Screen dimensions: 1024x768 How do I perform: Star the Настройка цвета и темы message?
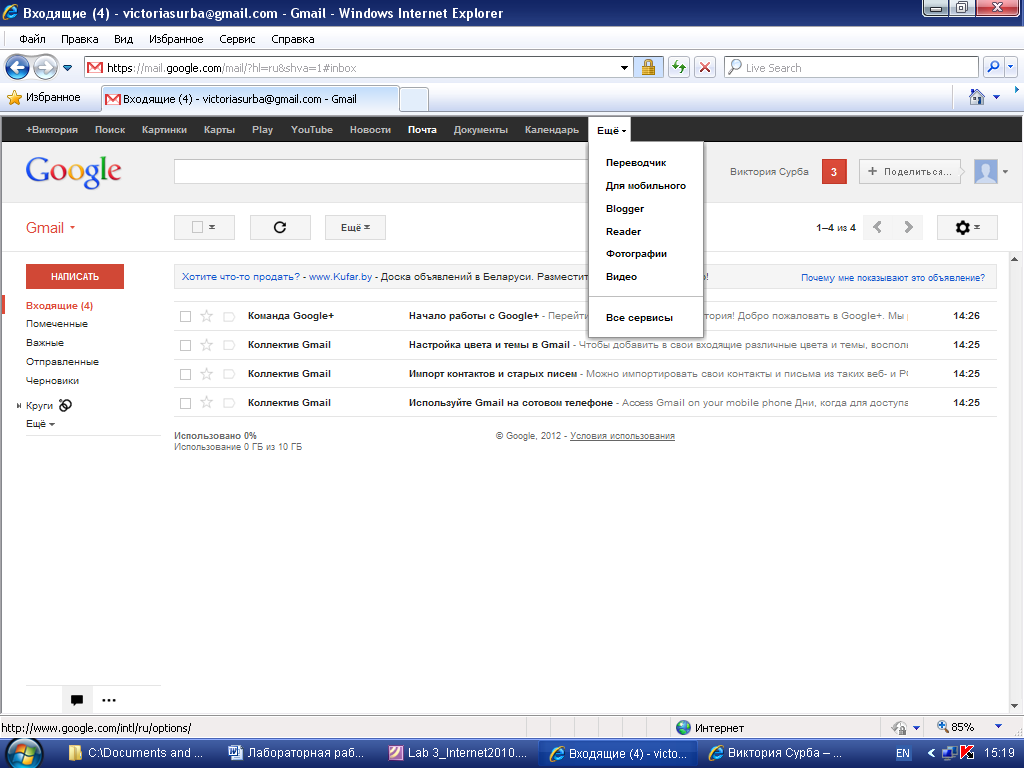click(206, 345)
